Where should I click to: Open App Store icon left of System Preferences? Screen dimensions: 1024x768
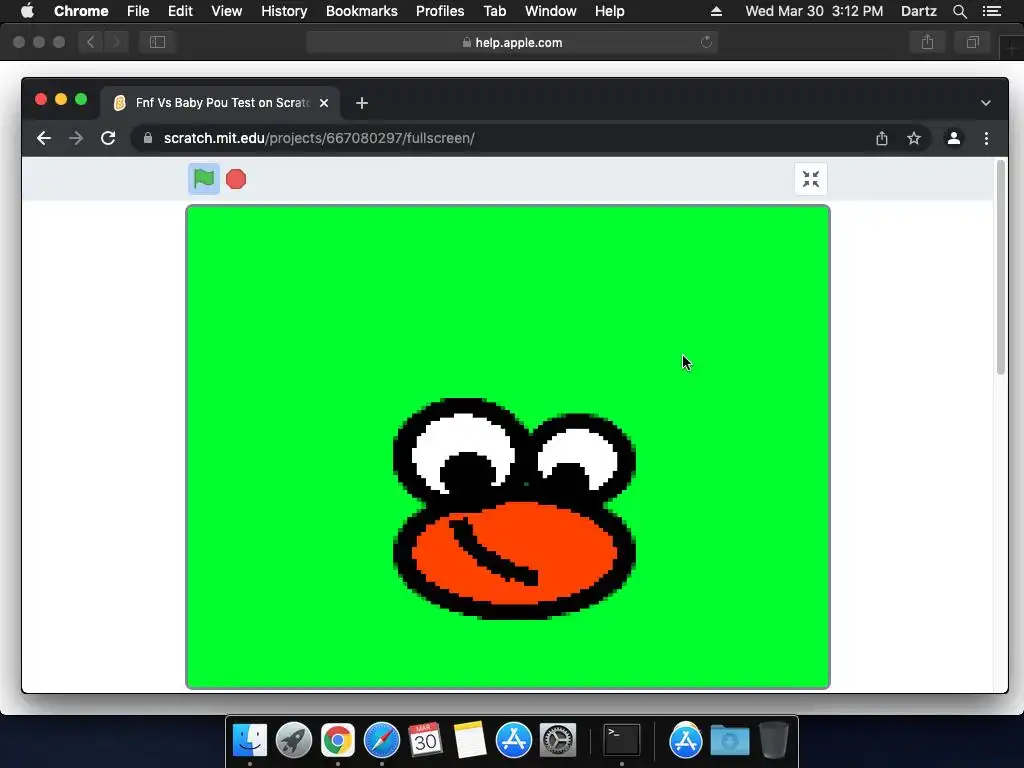click(x=513, y=740)
